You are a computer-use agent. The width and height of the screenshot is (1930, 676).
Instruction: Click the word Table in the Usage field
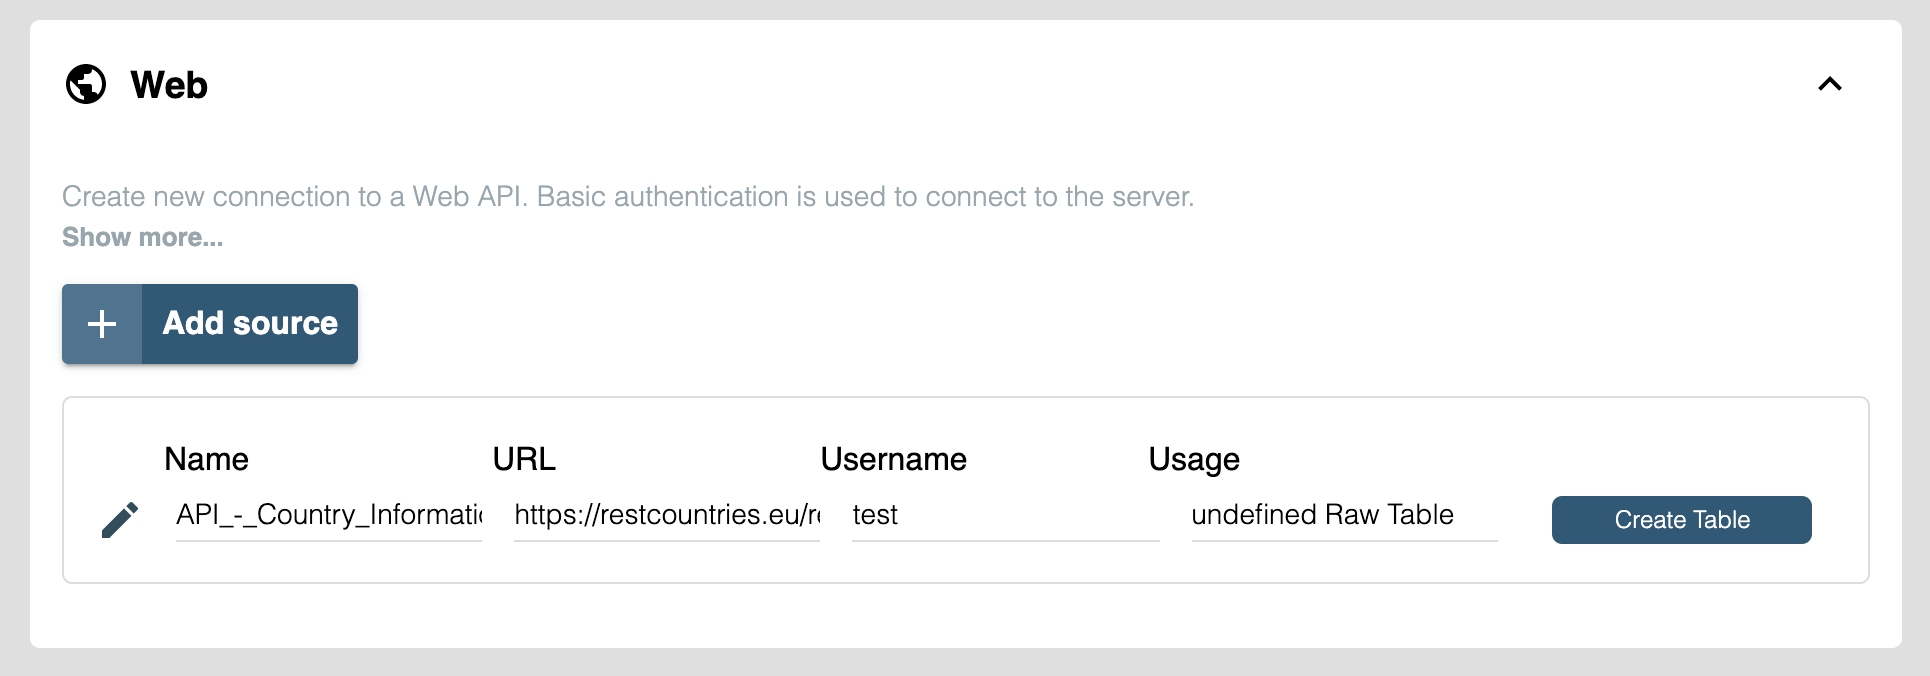tap(1420, 515)
